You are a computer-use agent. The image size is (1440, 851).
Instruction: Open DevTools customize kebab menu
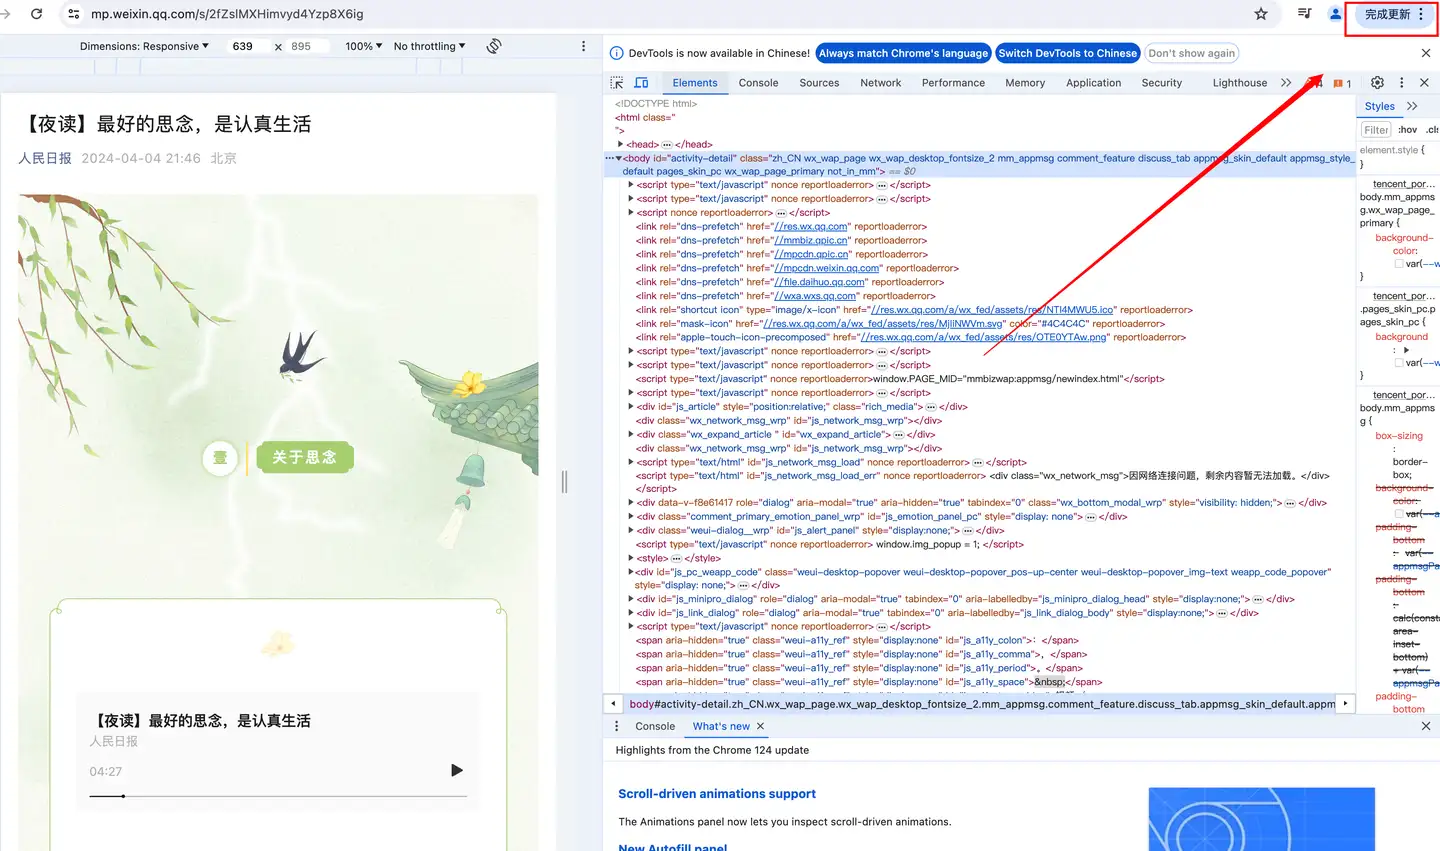click(1401, 83)
